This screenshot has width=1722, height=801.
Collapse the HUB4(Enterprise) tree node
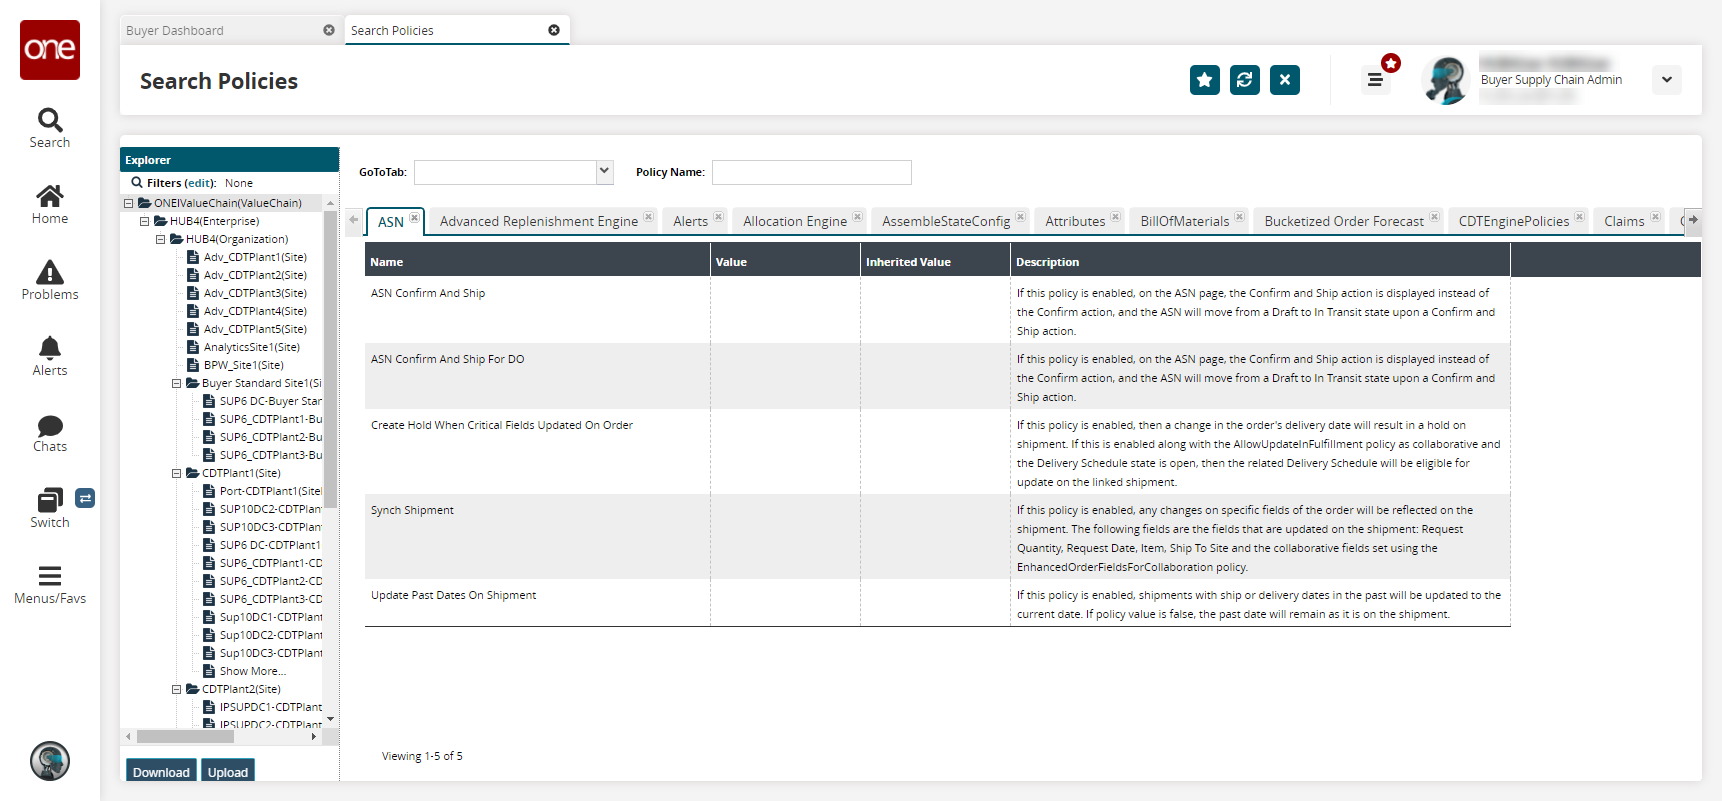pyautogui.click(x=145, y=221)
